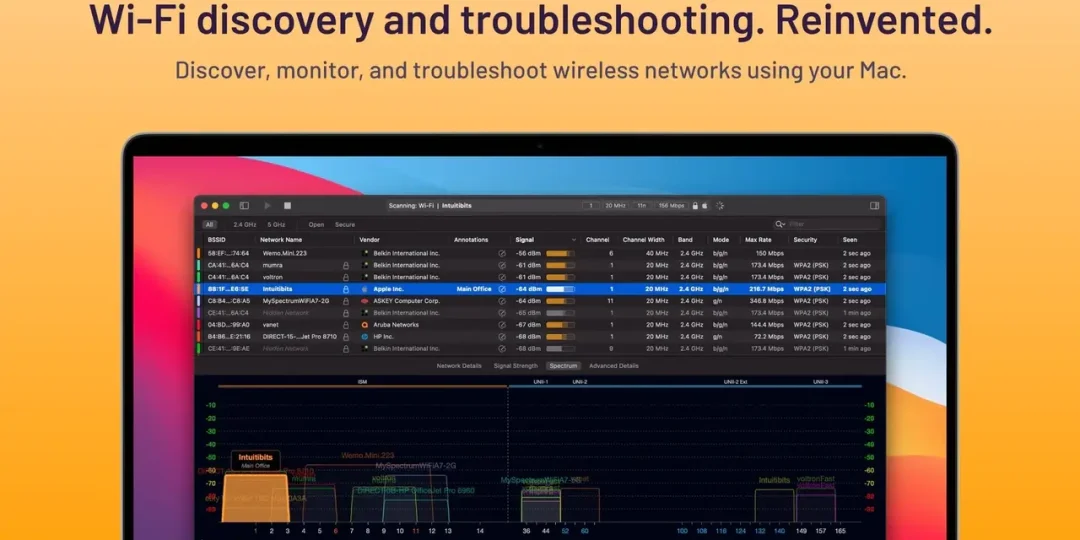Click the red color swatch for the vanet row
This screenshot has height=540, width=1080.
198,324
